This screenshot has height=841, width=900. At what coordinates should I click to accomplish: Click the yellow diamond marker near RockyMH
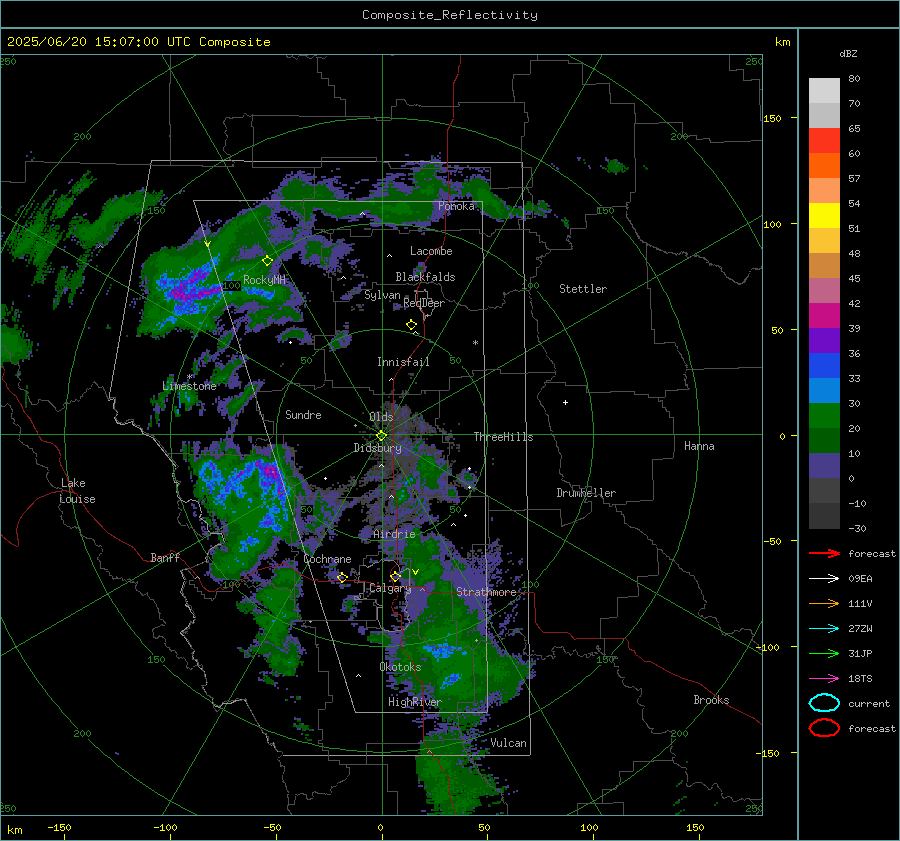coord(267,261)
